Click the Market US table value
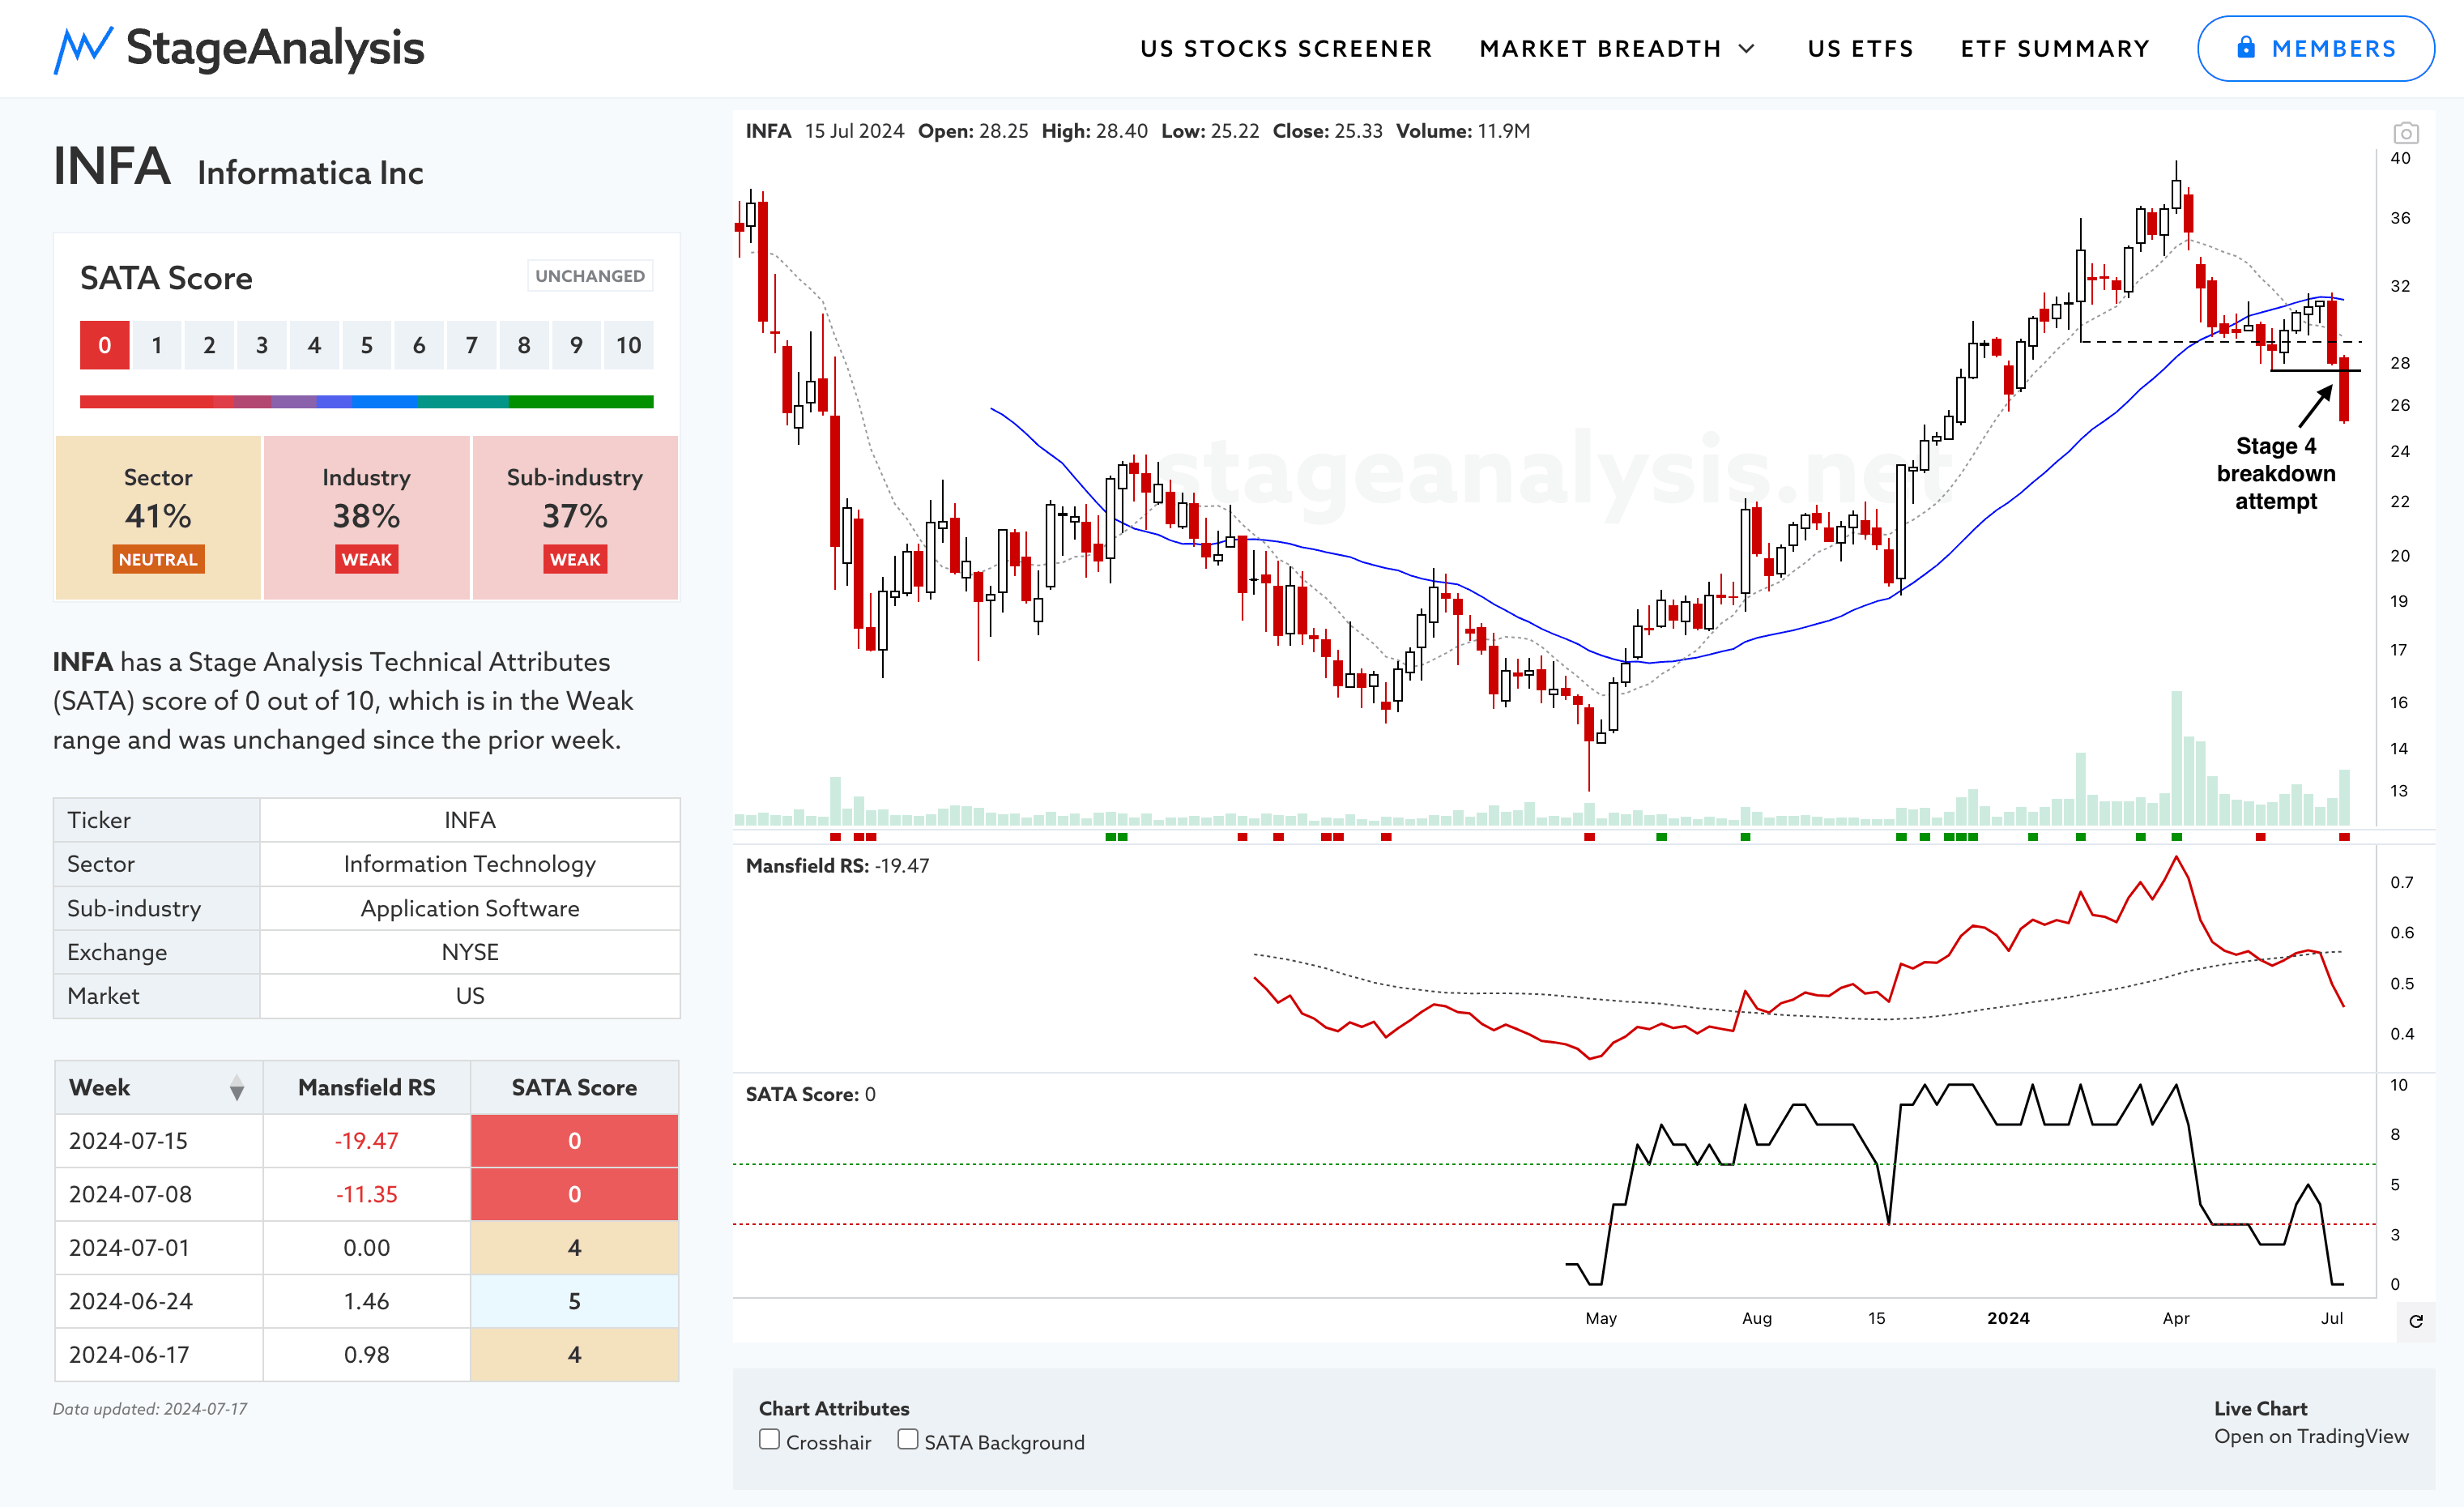 tap(470, 996)
